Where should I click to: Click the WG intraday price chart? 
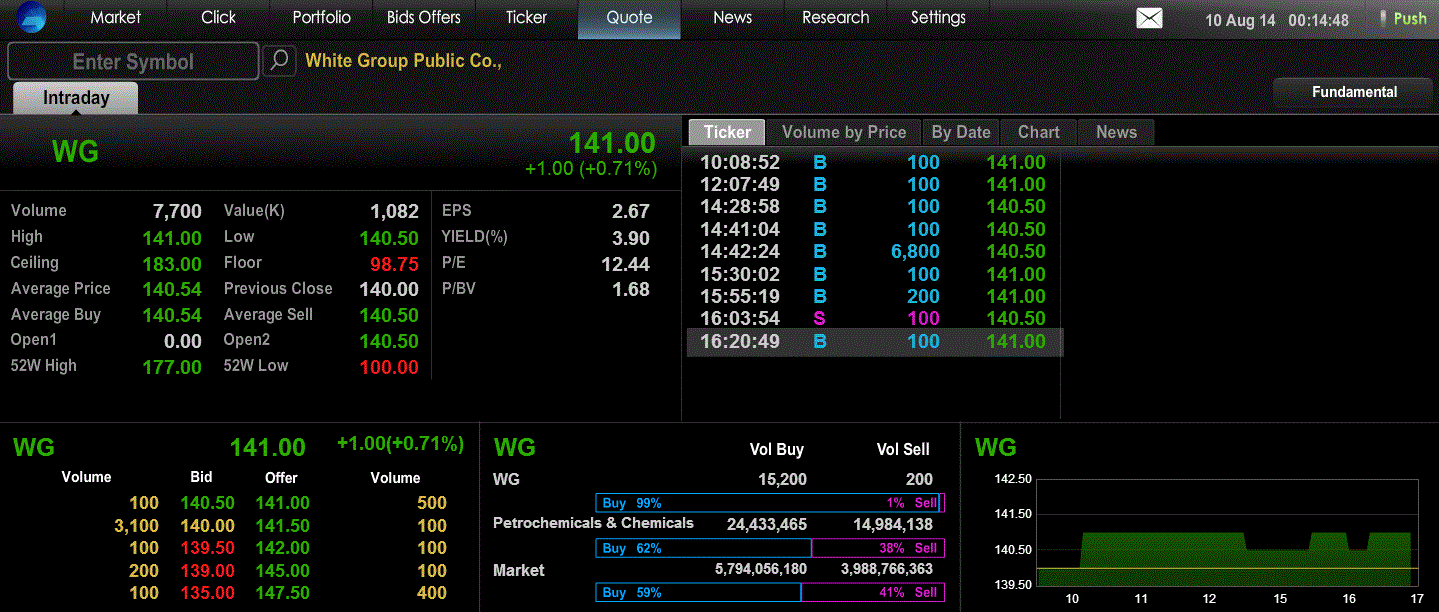tap(1227, 531)
